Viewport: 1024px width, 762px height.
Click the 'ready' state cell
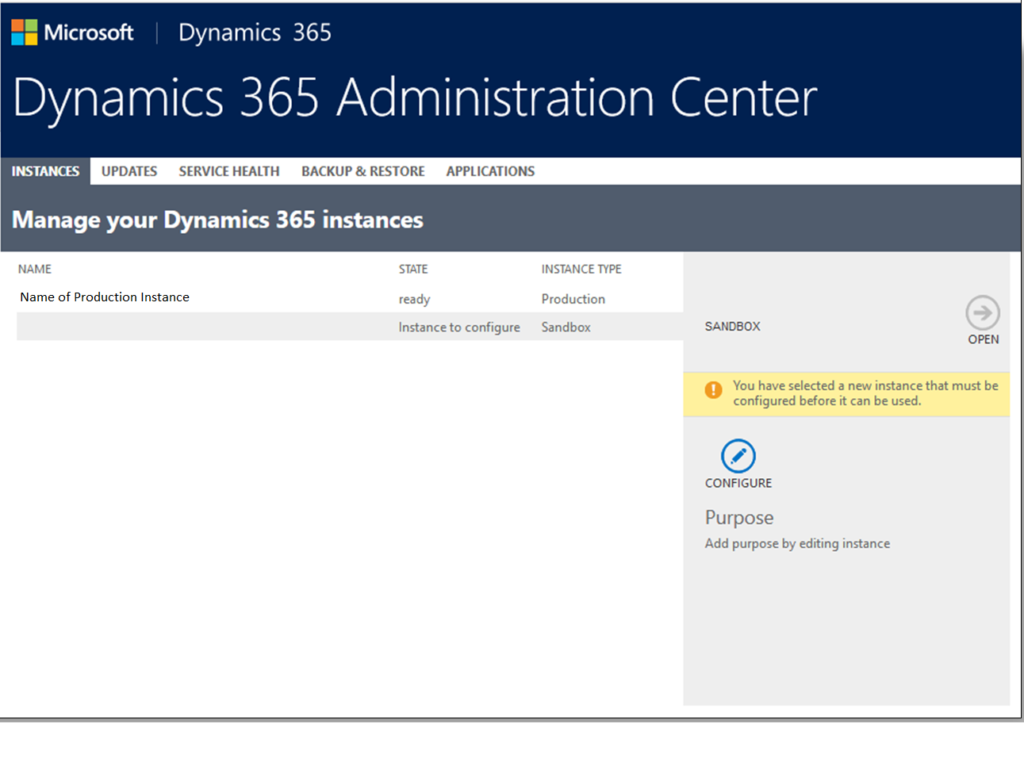click(415, 299)
